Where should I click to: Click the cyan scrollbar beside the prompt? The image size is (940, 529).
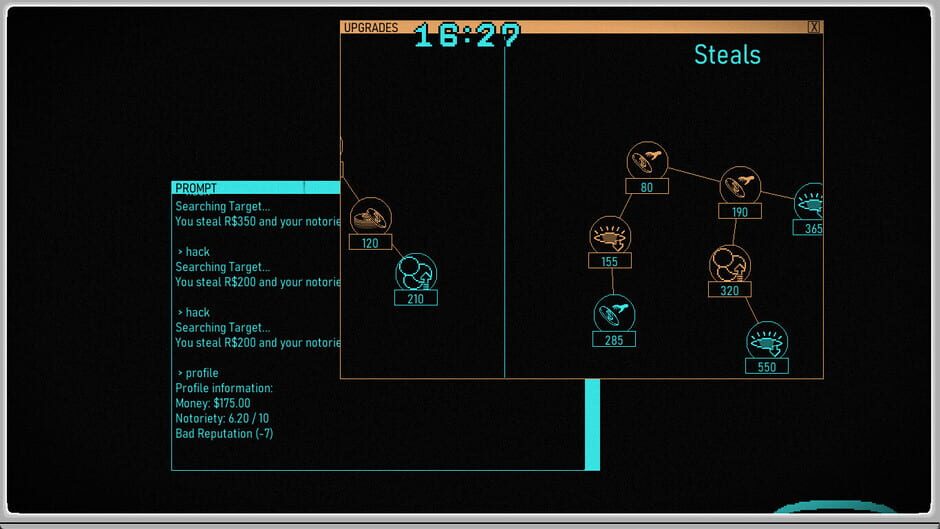point(592,424)
